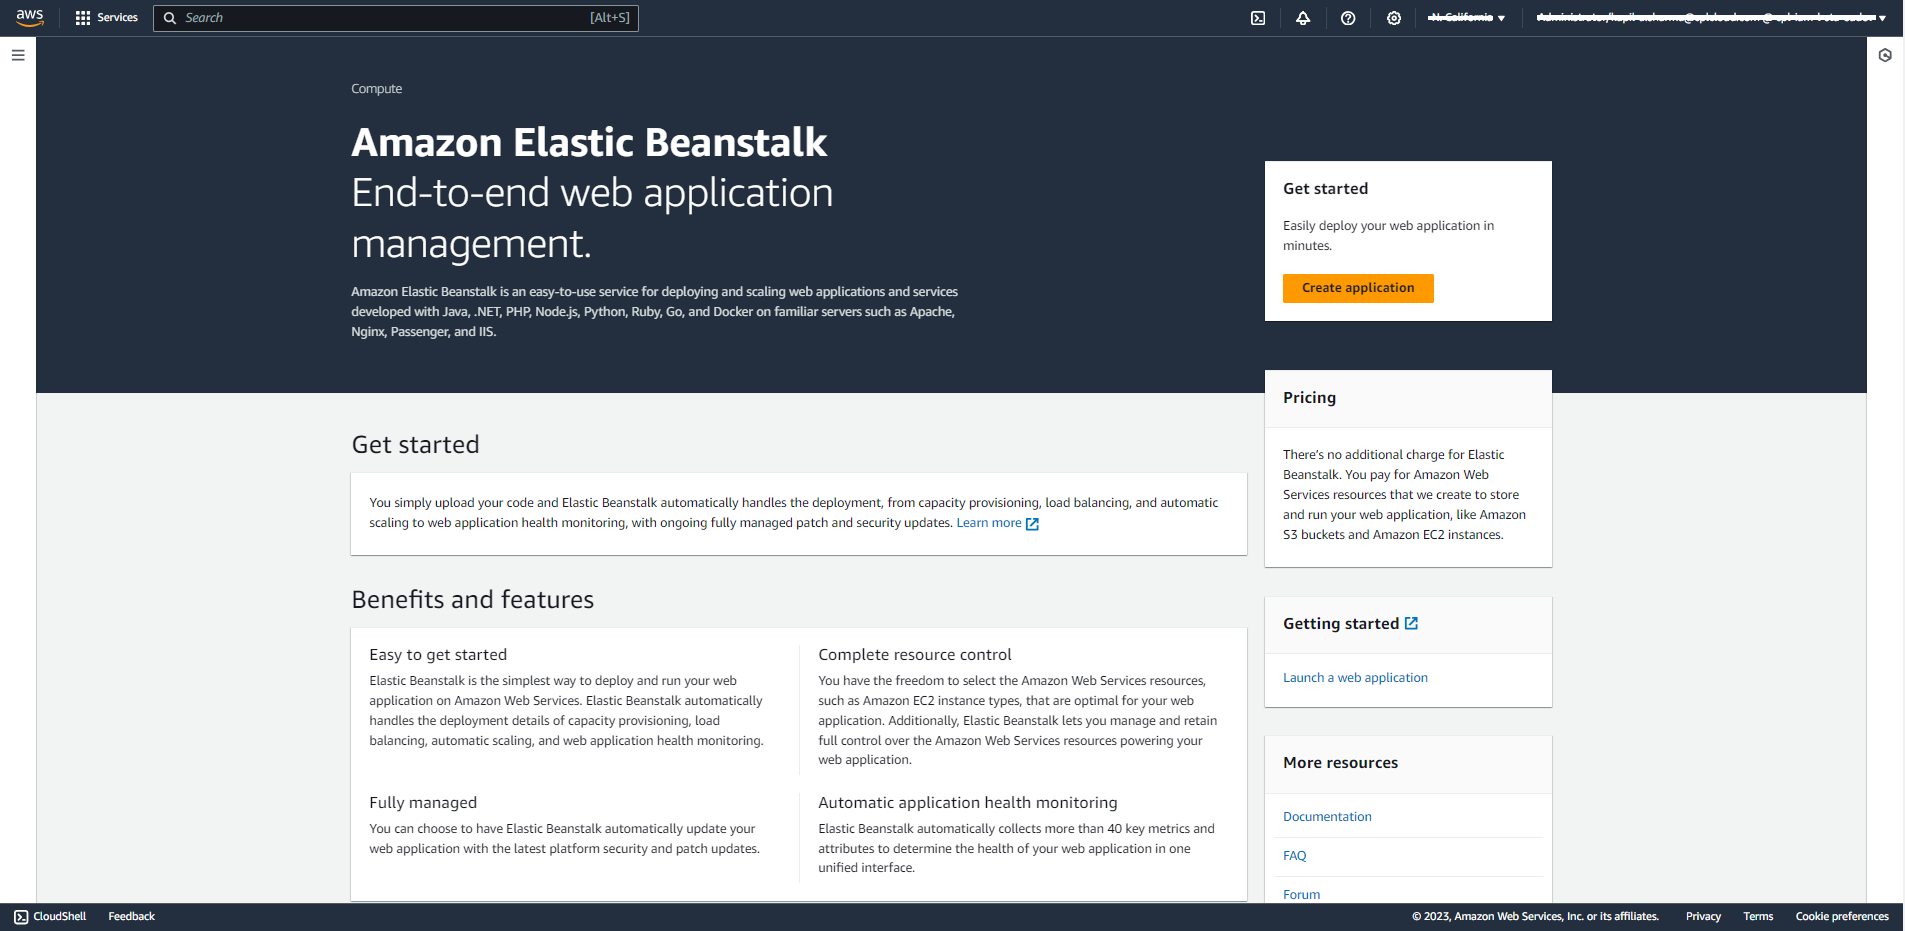
Task: Open Launch a web application link
Action: [1355, 678]
